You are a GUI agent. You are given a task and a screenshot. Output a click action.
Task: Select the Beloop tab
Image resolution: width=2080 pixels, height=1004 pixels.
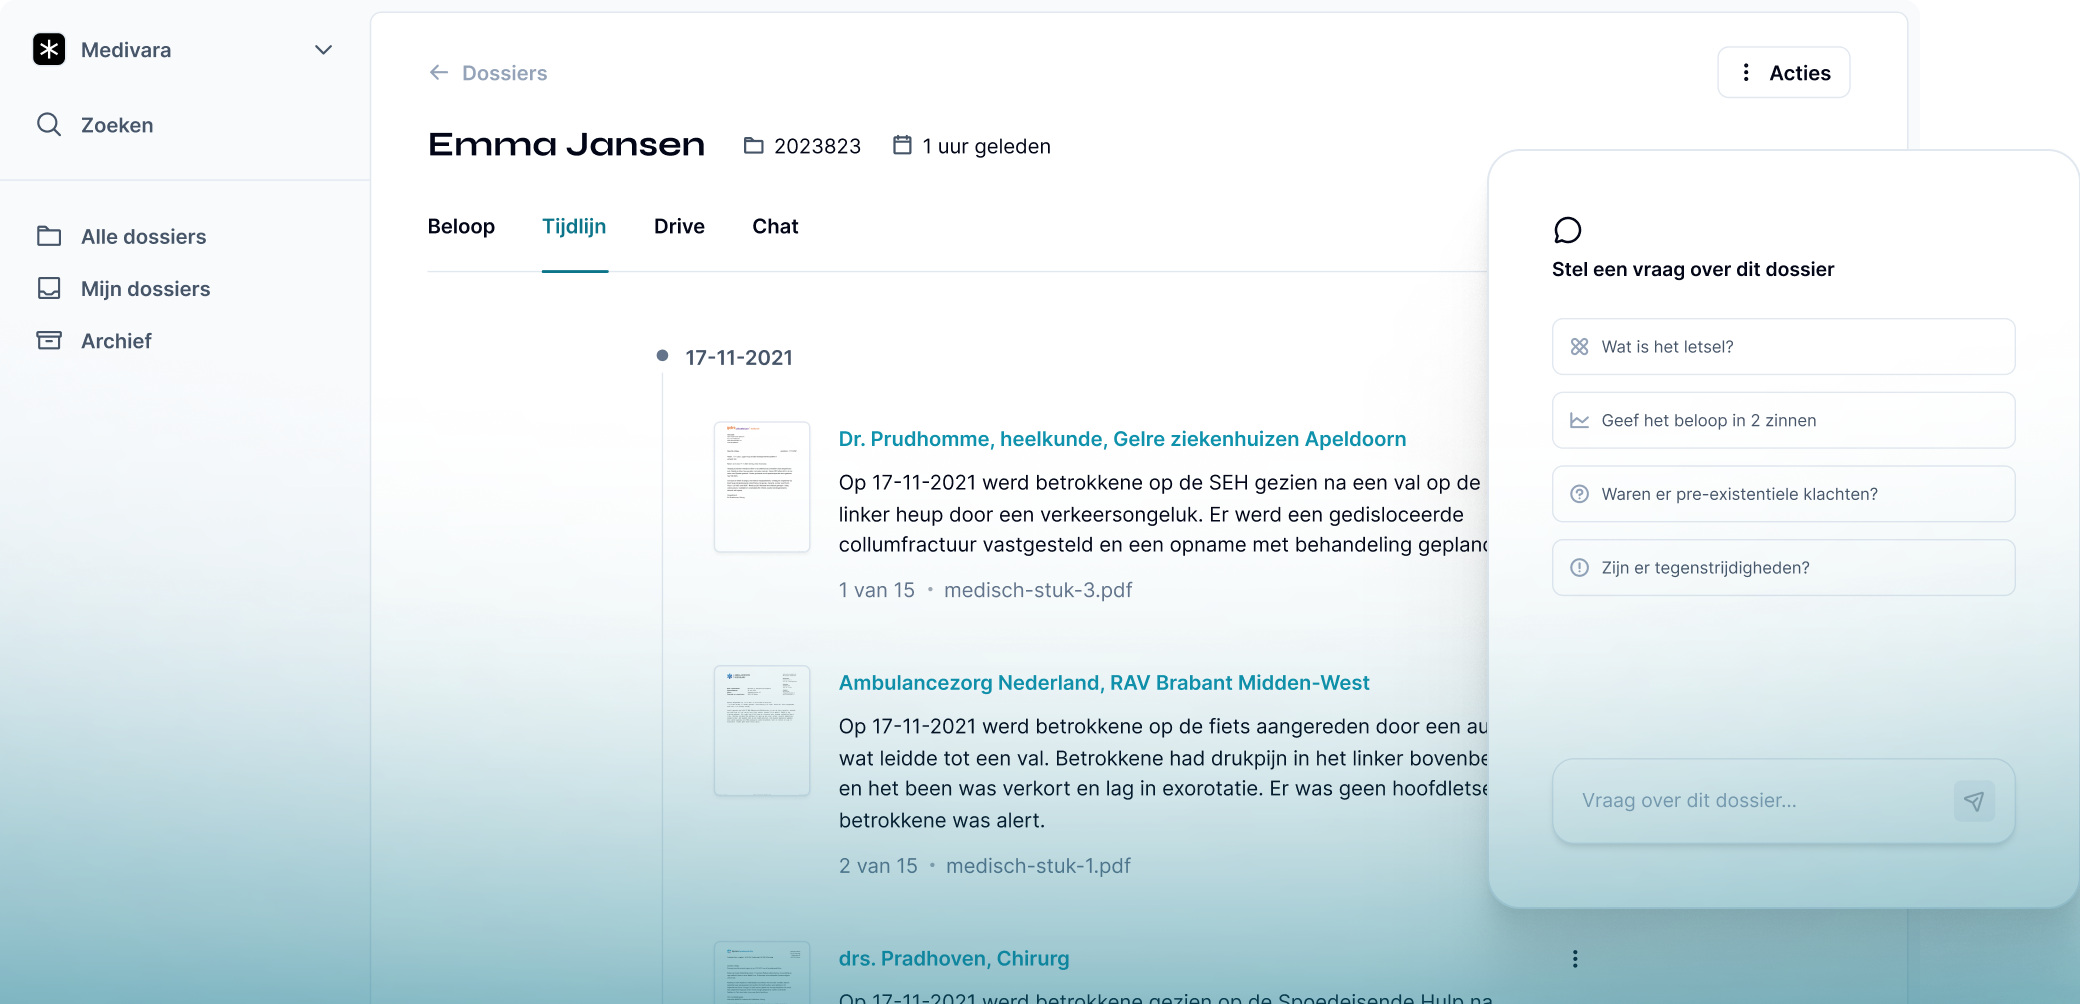[461, 227]
